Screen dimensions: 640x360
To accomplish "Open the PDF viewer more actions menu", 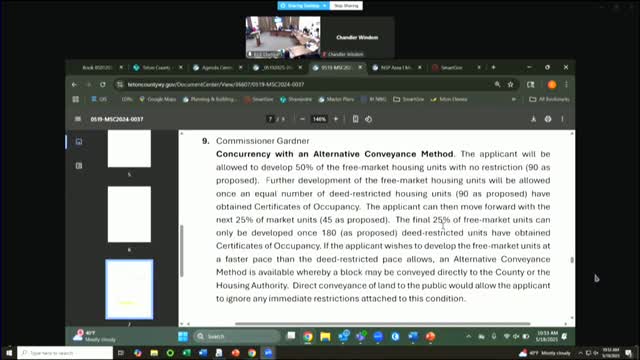I will pos(562,119).
